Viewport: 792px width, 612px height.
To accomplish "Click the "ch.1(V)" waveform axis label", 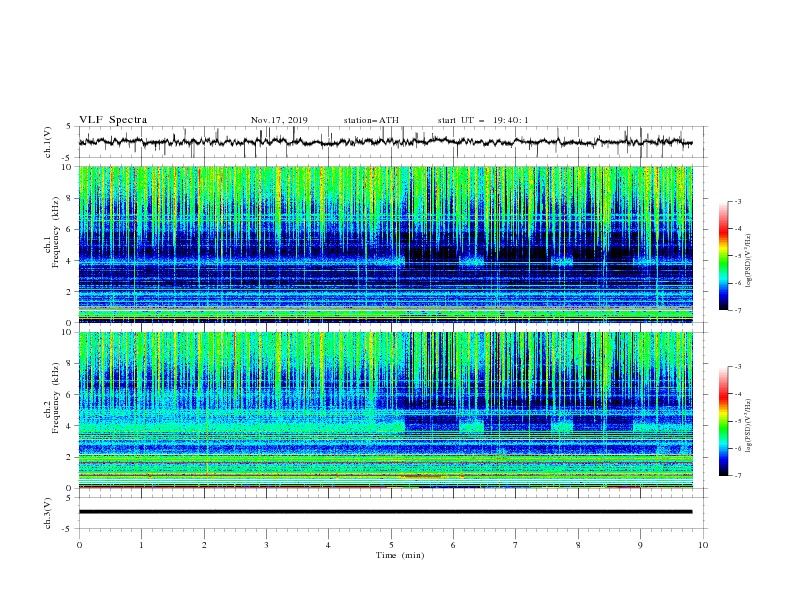I will coord(48,142).
